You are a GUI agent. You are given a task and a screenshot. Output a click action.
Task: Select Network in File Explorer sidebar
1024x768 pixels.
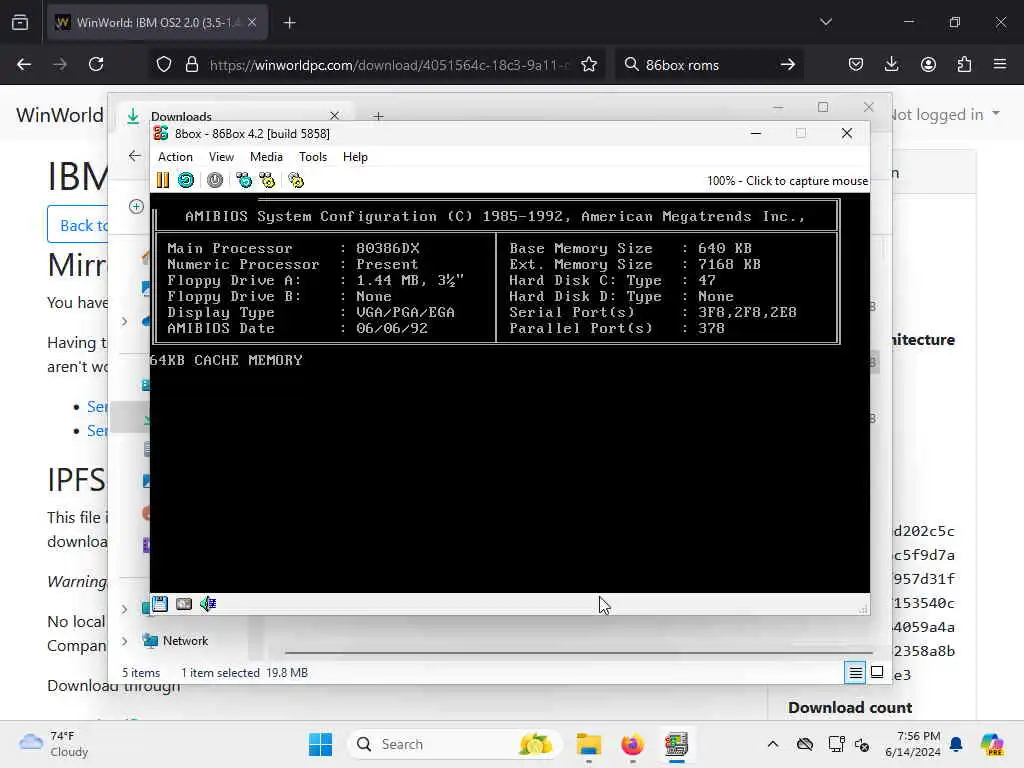click(185, 641)
